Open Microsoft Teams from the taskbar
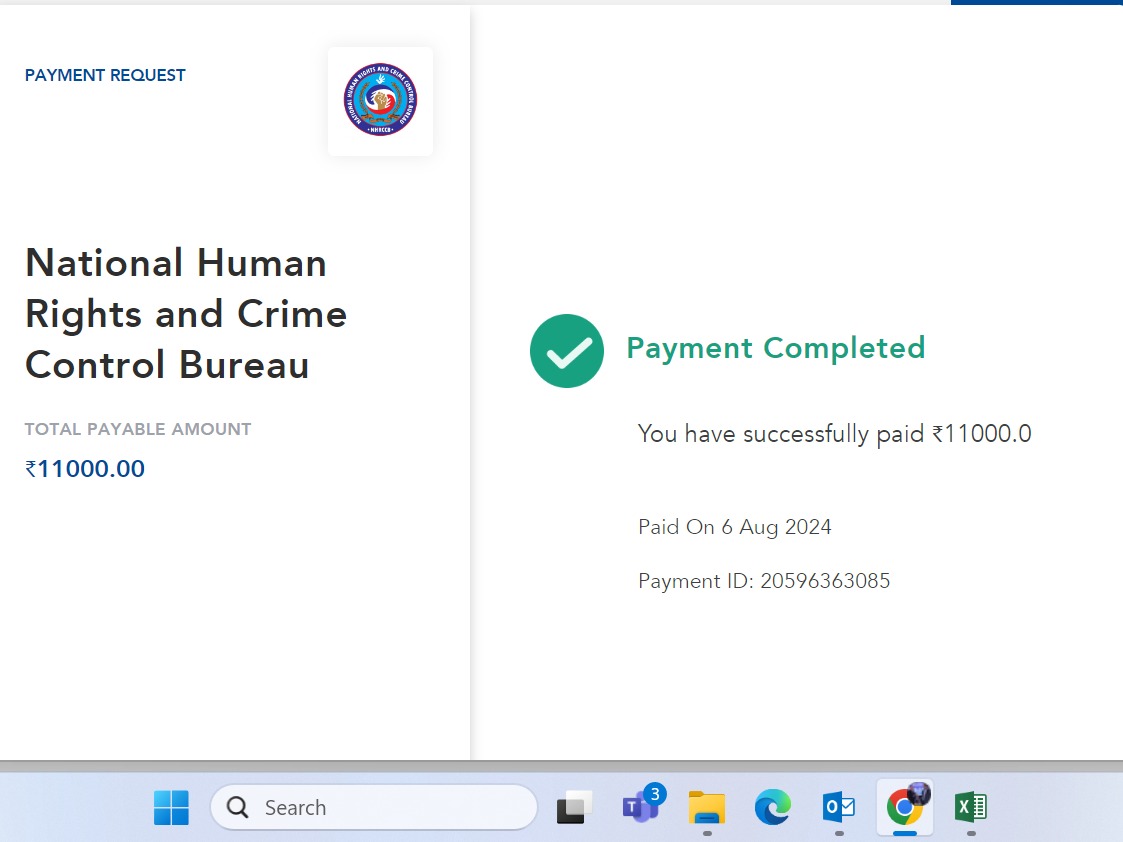1123x842 pixels. (x=640, y=806)
